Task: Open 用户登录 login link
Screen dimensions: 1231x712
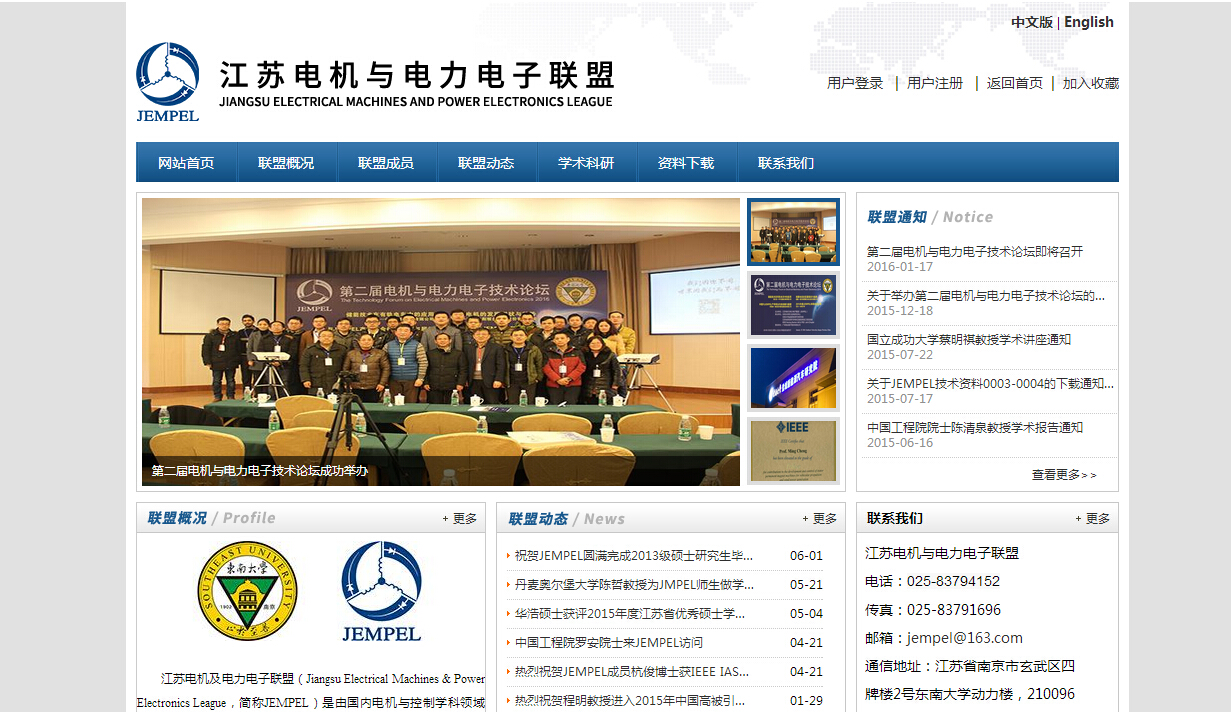Action: [855, 83]
